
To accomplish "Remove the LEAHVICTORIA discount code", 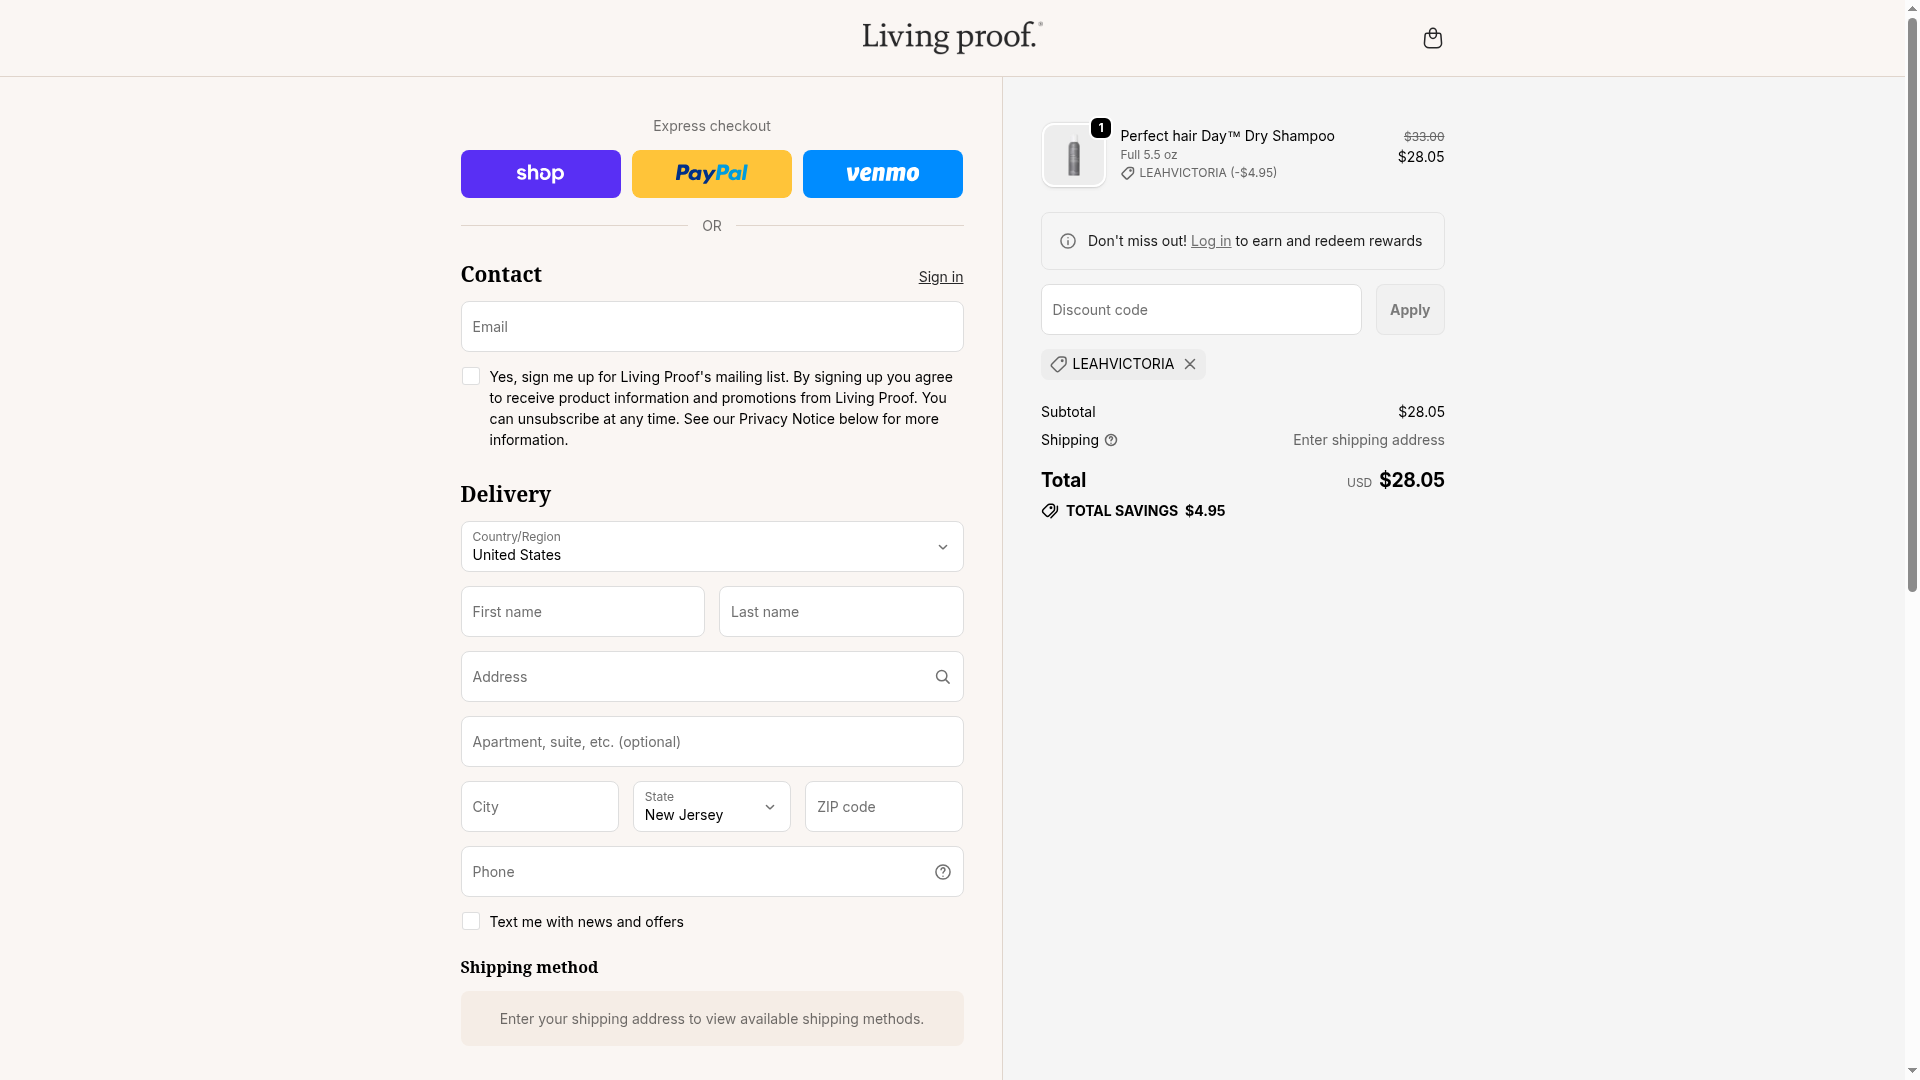I will tap(1190, 364).
